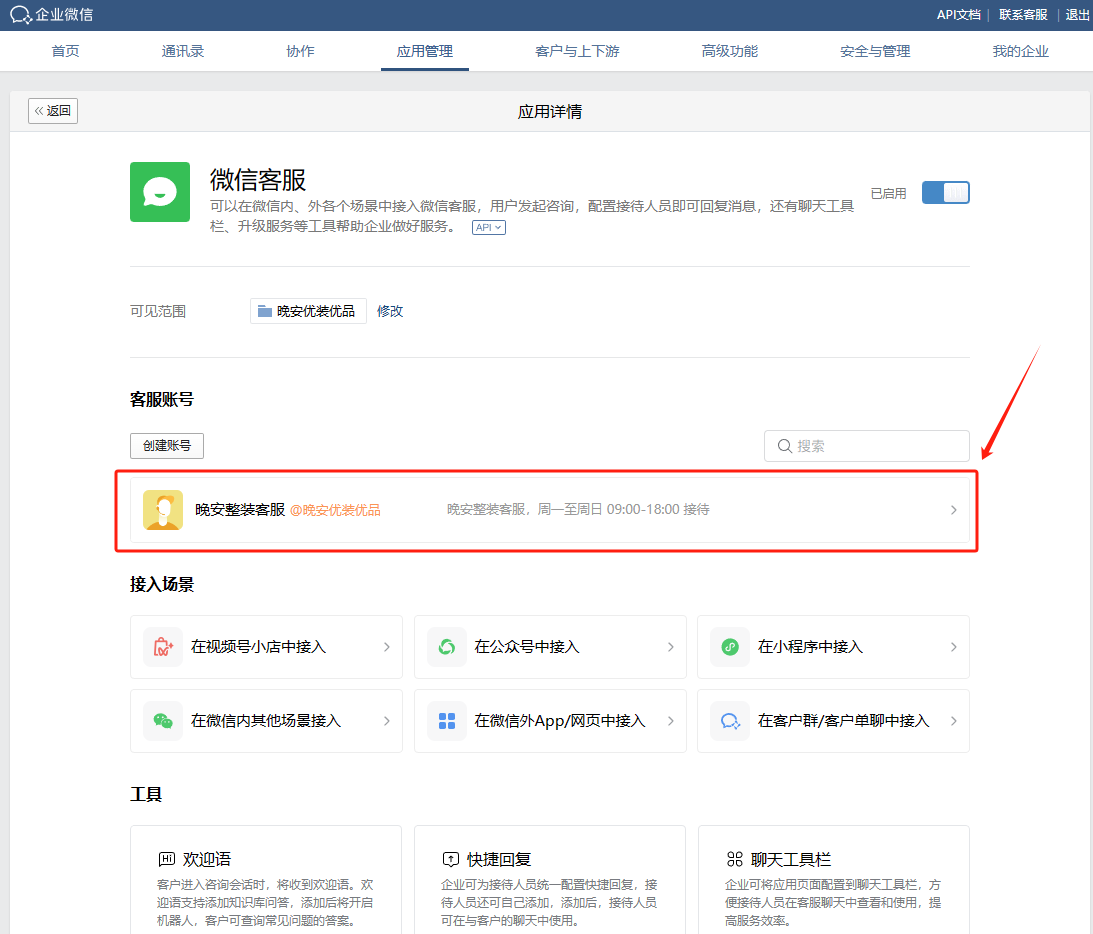Screen dimensions: 1093x934
Task: Click the 修改 link for 可见范围
Action: coord(390,311)
